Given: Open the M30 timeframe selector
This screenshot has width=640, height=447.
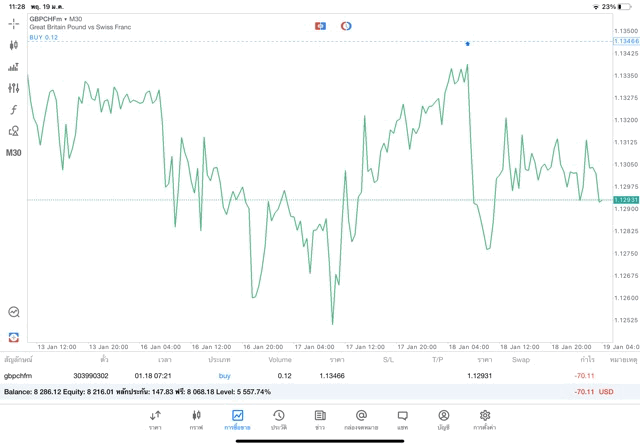Looking at the screenshot, I should [x=14, y=153].
